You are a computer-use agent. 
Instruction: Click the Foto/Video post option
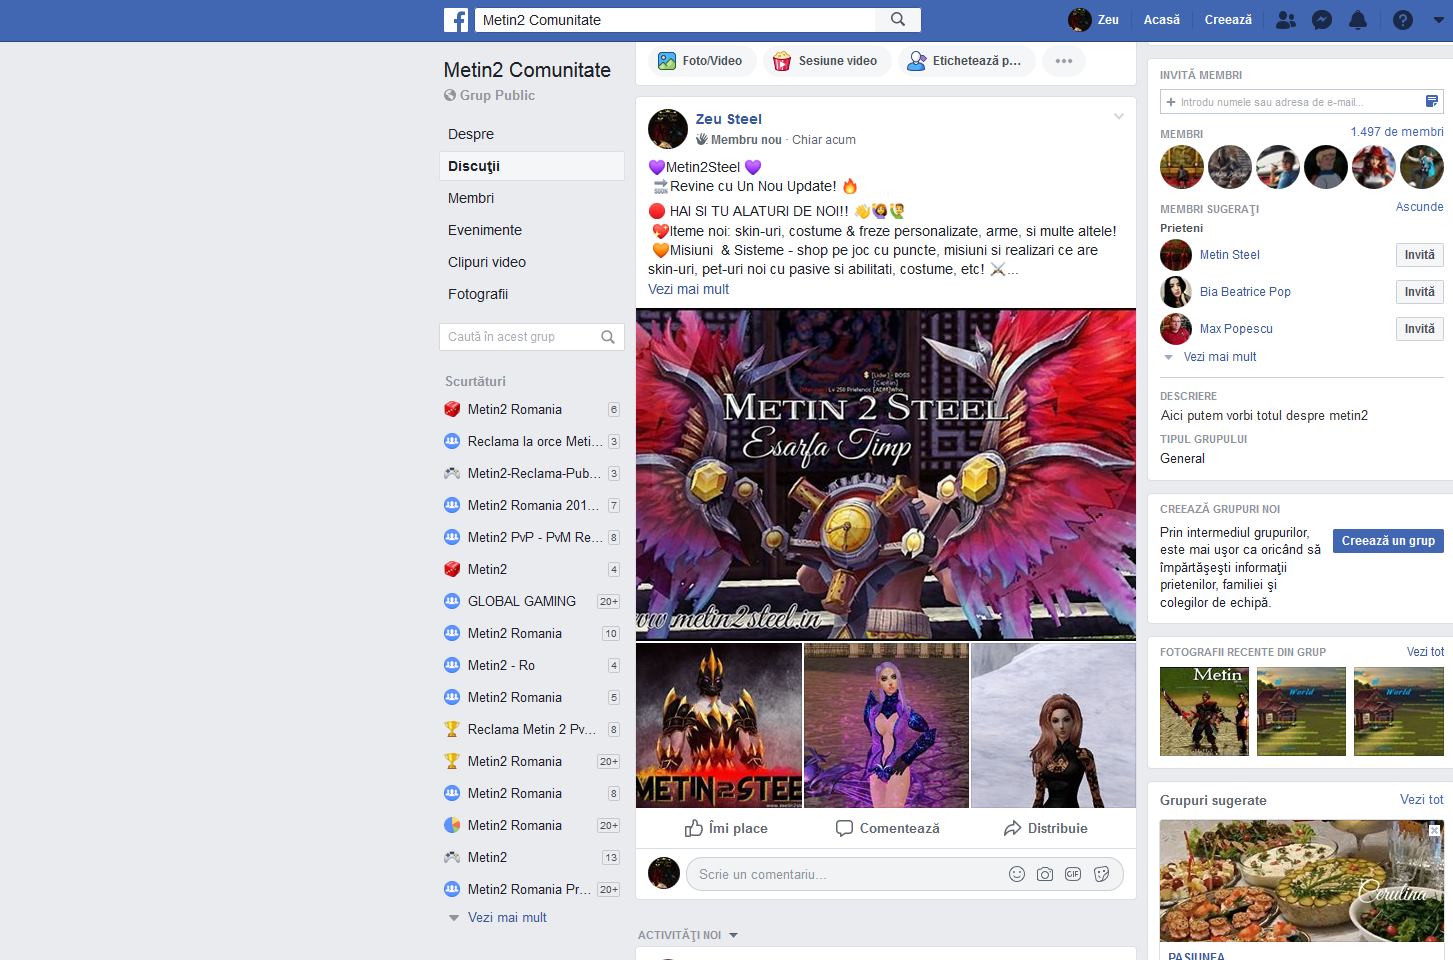pos(700,61)
